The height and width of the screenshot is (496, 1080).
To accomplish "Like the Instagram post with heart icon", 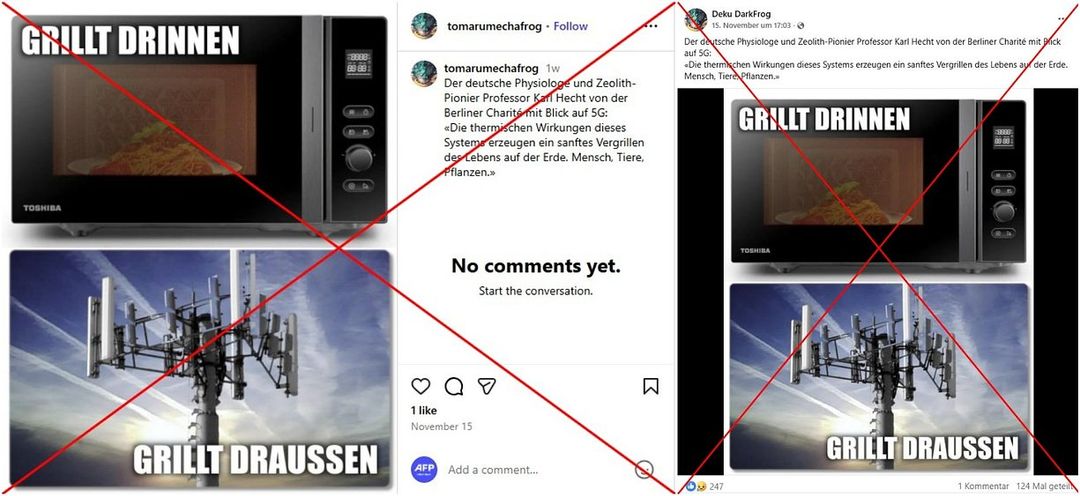I will pos(421,386).
